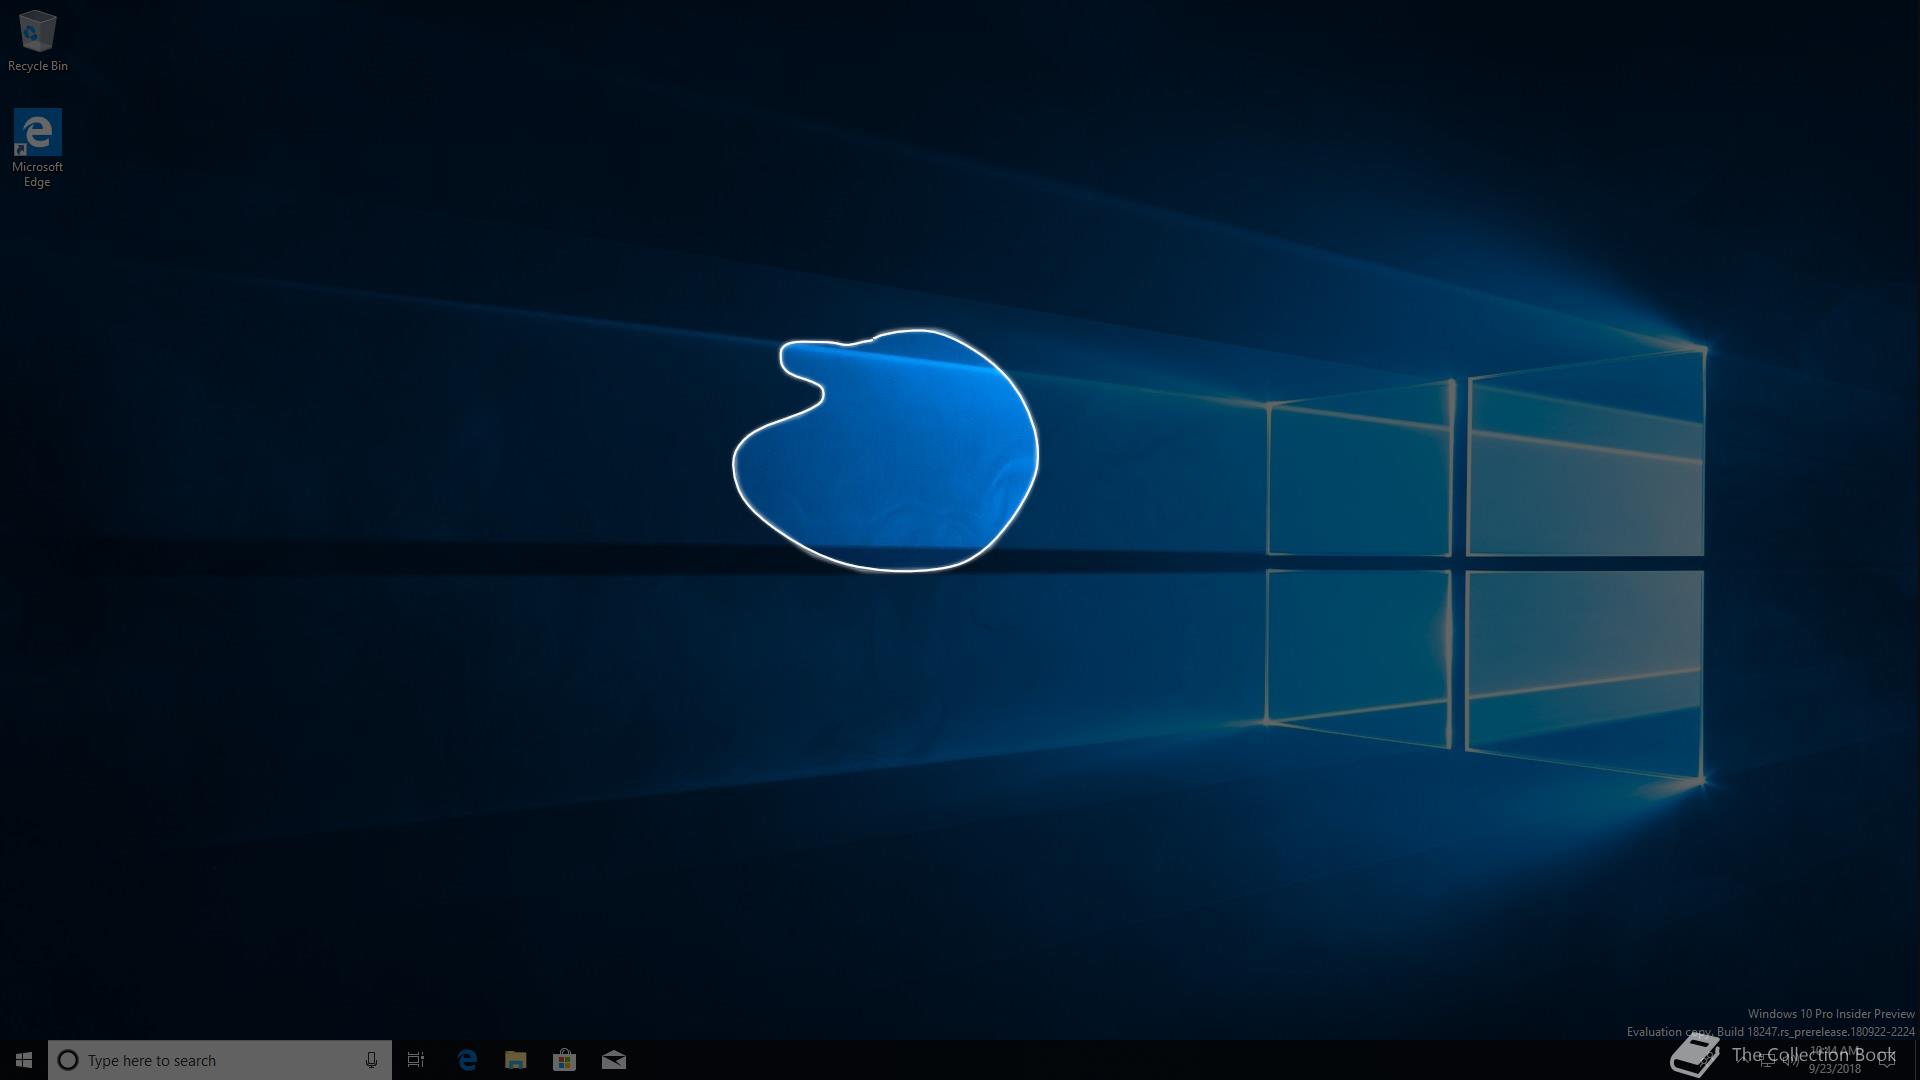Viewport: 1920px width, 1080px height.
Task: Activate the search box microphone icon
Action: tap(371, 1060)
